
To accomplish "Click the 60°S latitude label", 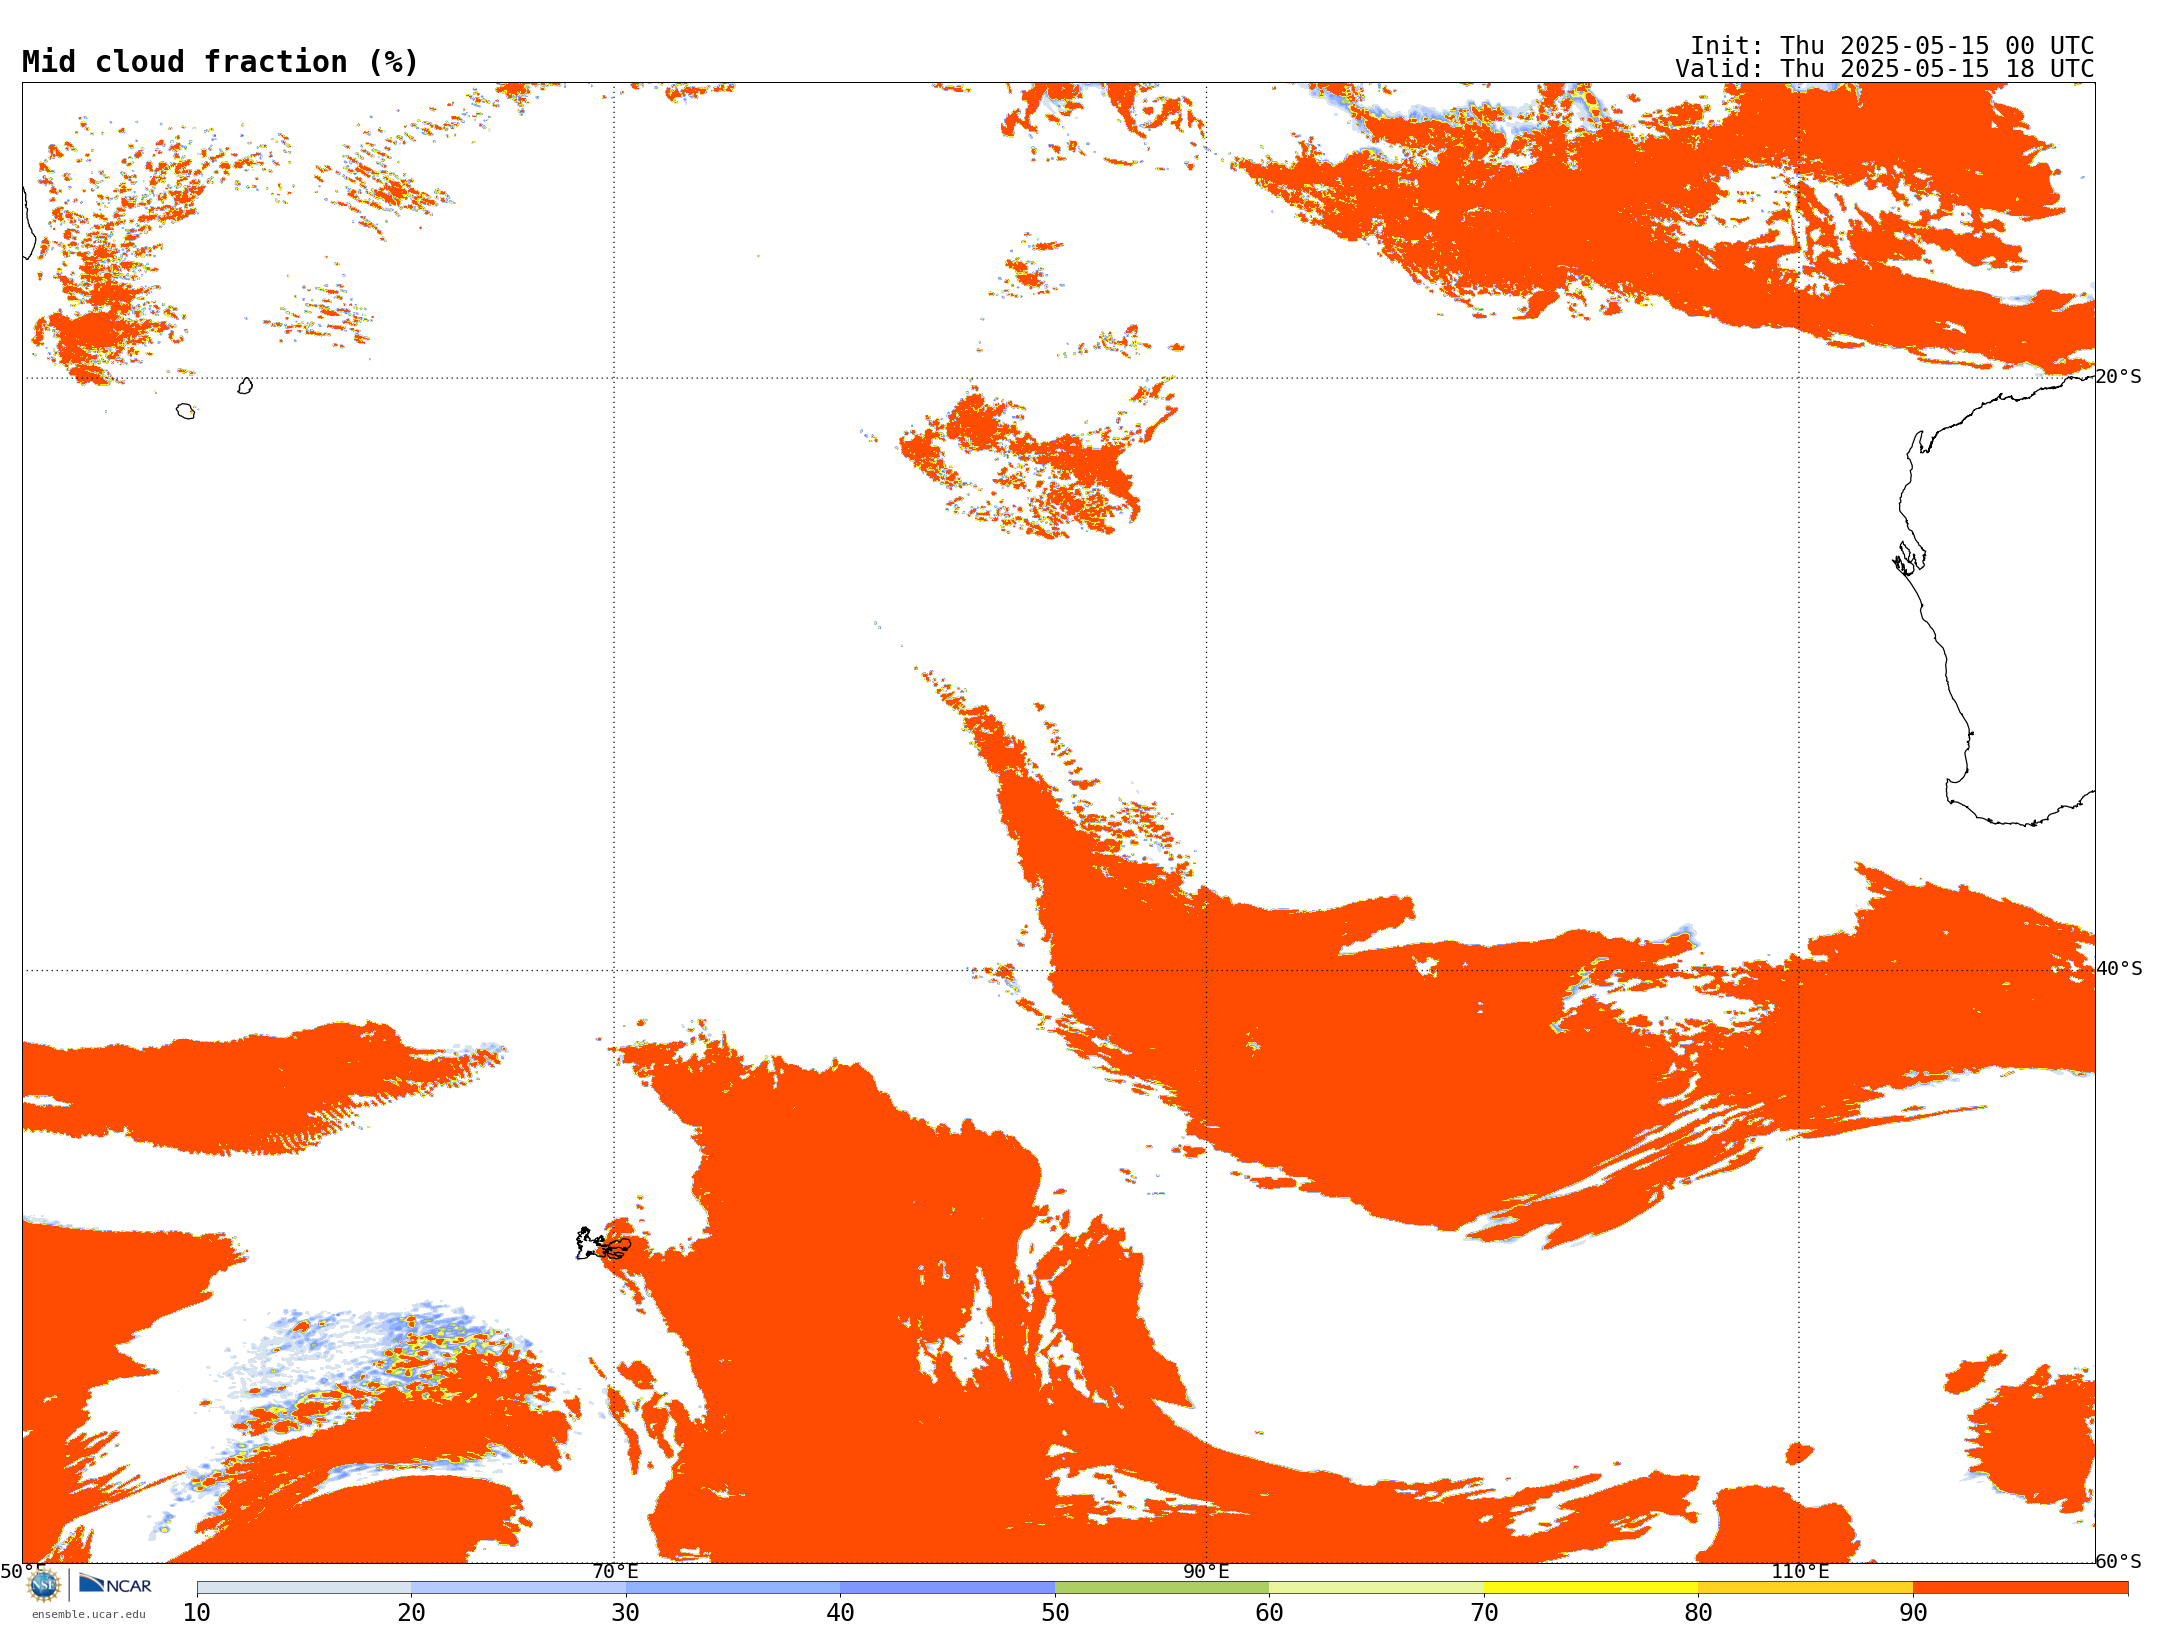I will [x=2119, y=1561].
